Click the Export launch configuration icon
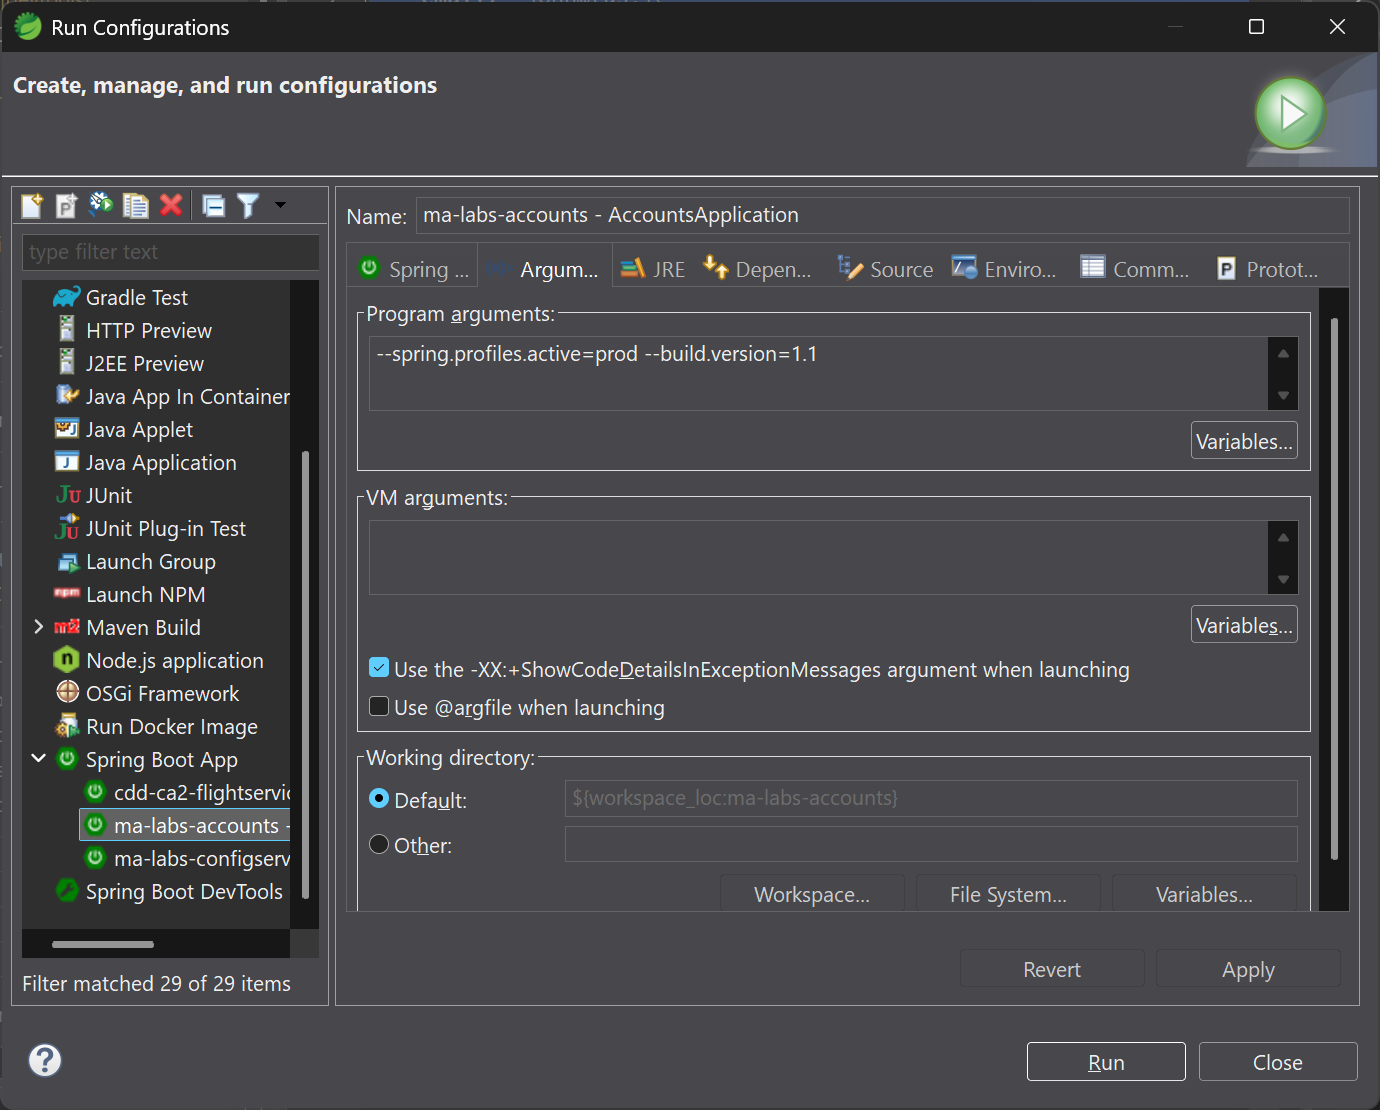 pyautogui.click(x=100, y=205)
